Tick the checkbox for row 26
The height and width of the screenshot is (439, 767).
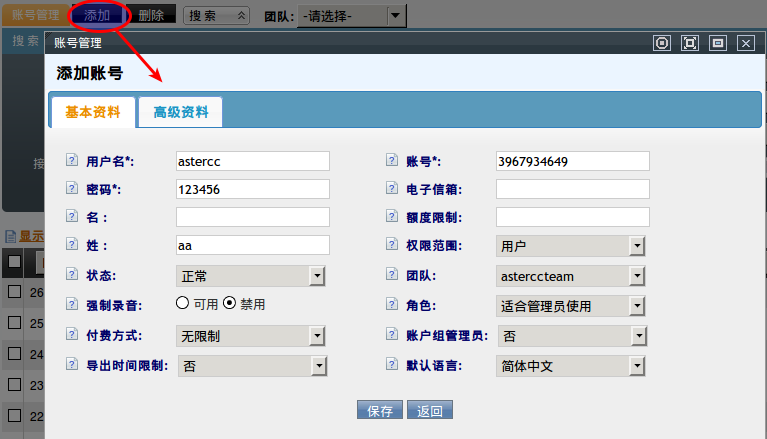click(14, 291)
